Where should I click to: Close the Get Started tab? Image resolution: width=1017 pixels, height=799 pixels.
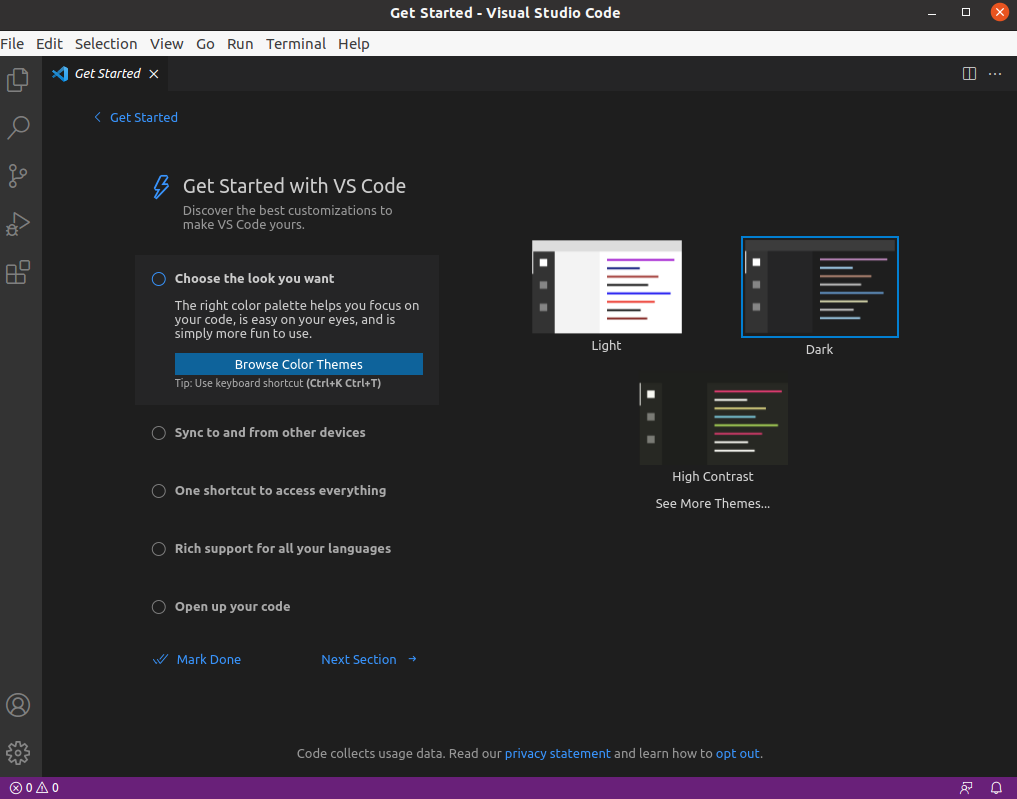click(154, 74)
